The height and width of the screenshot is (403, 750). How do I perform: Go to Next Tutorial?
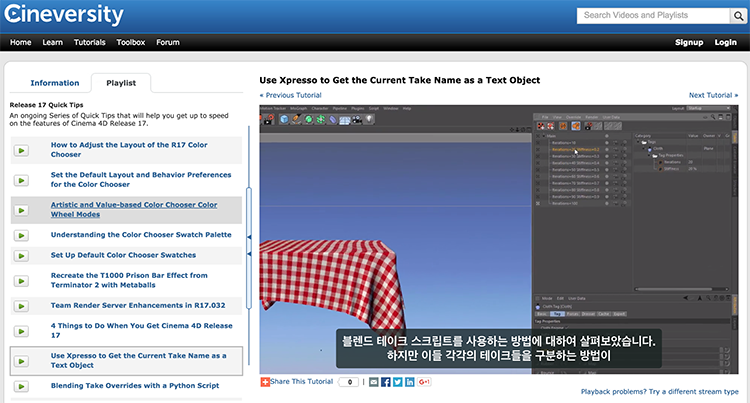pyautogui.click(x=713, y=95)
